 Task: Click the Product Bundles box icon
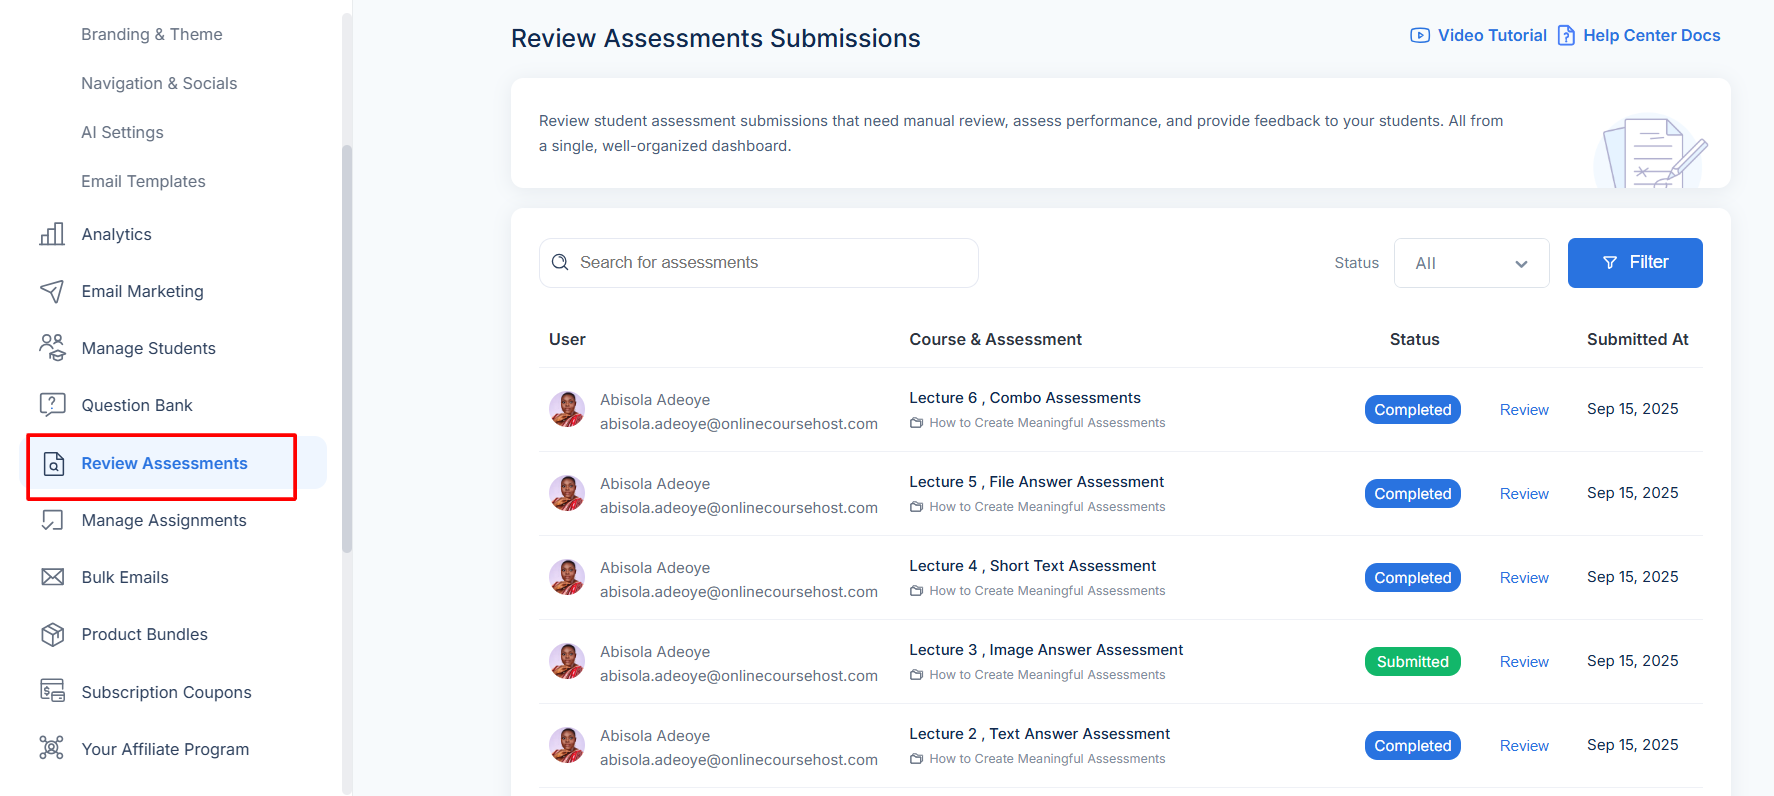tap(52, 634)
